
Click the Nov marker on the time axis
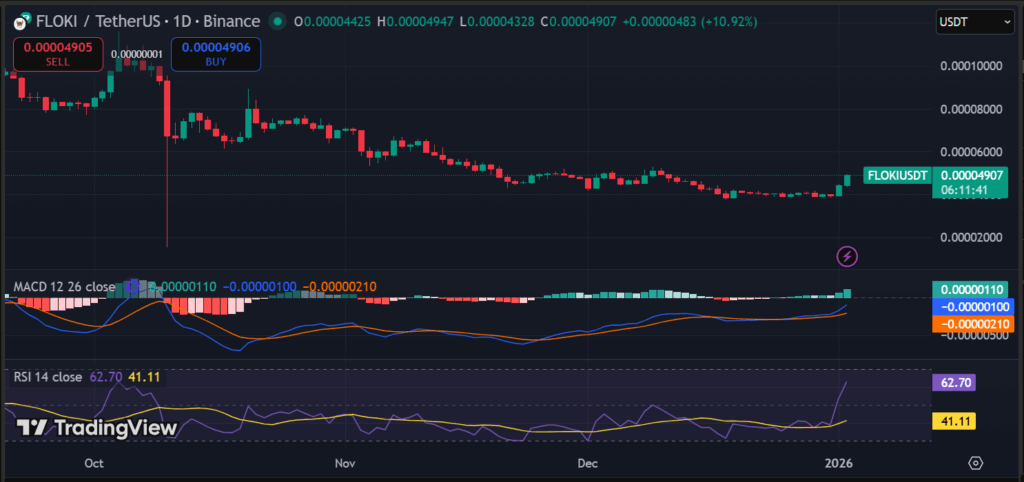pos(345,464)
